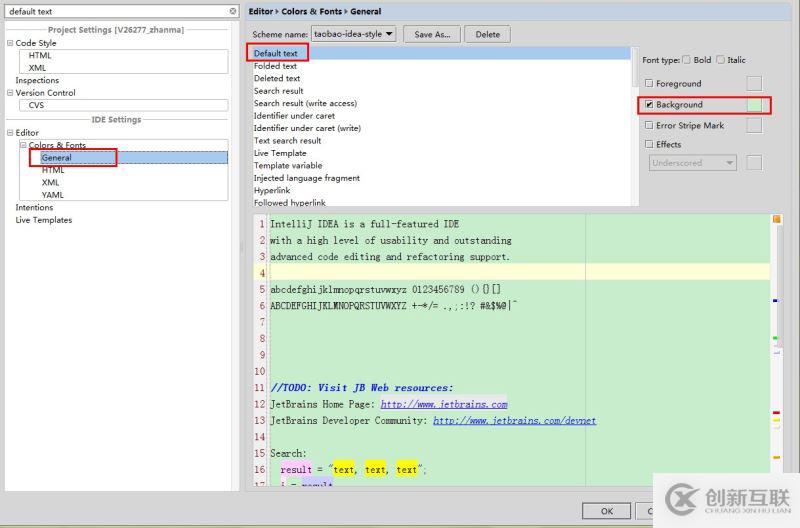
Task: Click the Effects color box
Action: pyautogui.click(x=755, y=163)
